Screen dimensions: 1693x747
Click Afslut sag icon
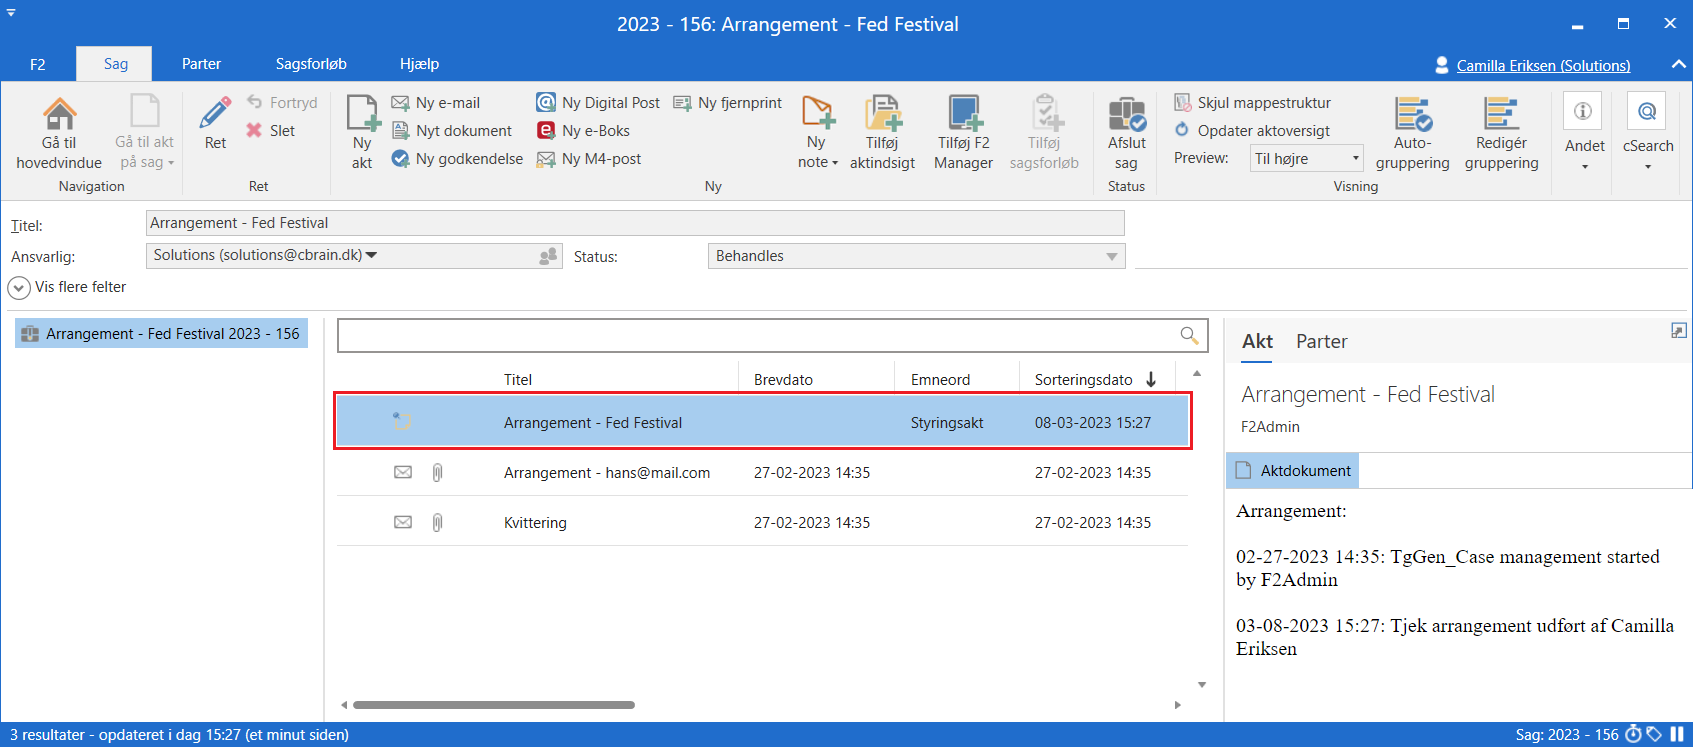[1126, 115]
